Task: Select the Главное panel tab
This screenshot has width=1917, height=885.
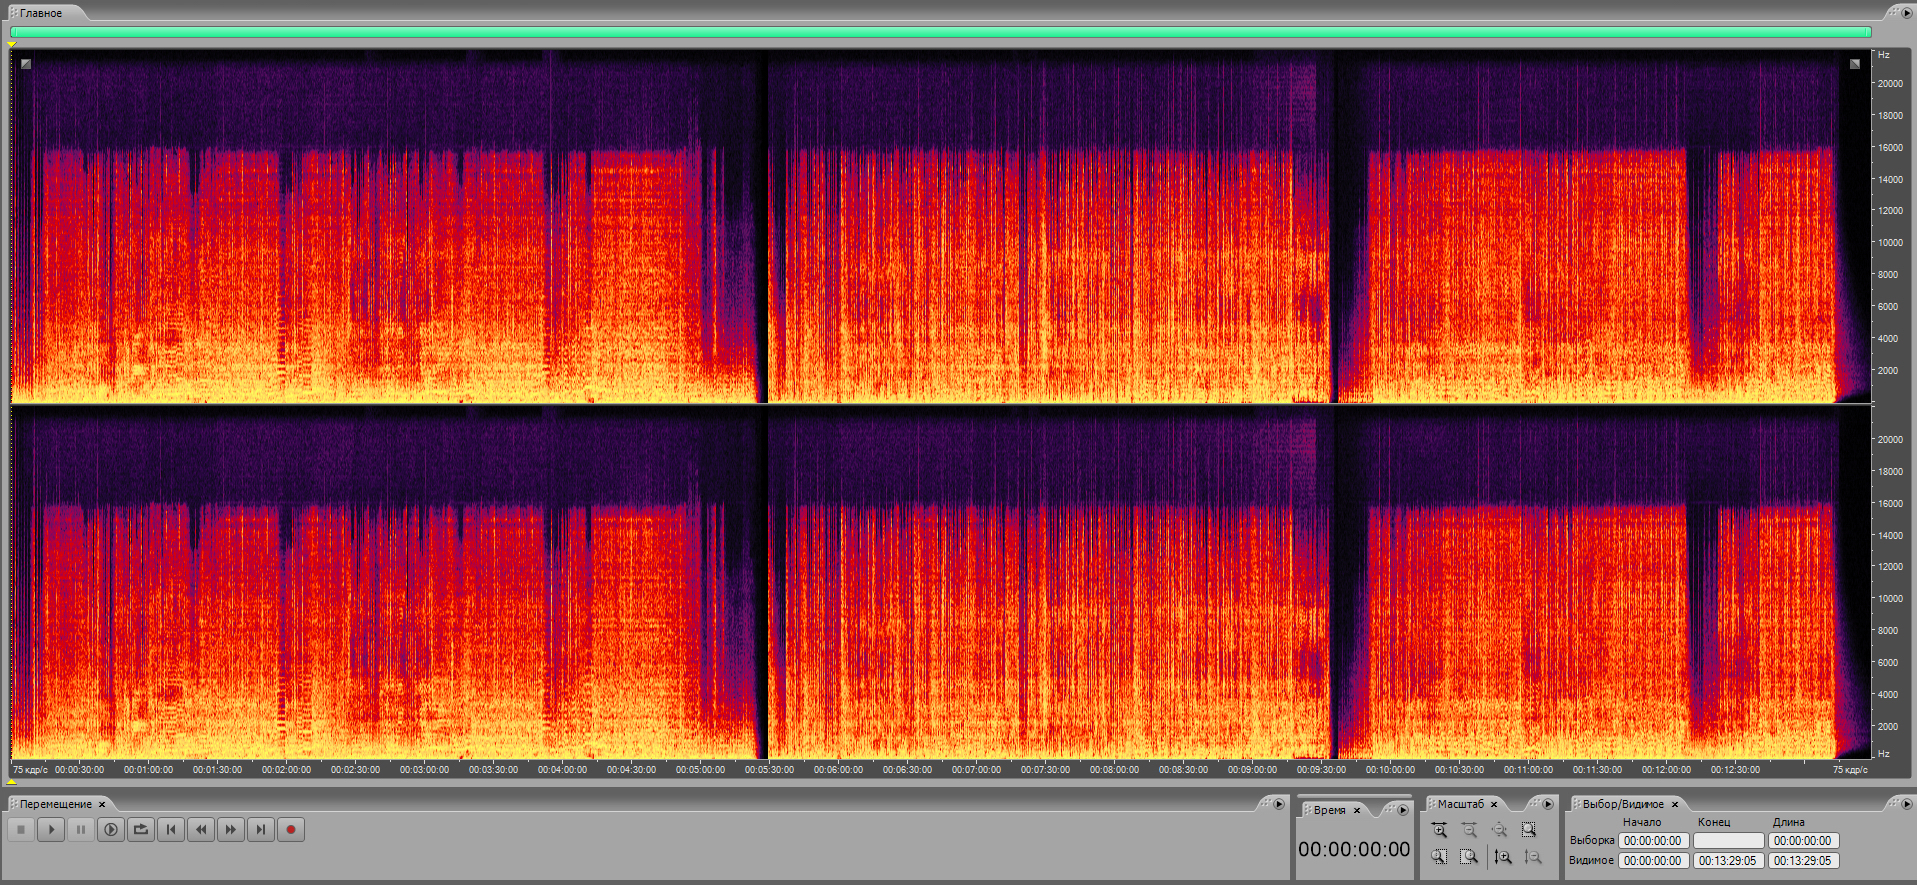Action: (x=41, y=13)
